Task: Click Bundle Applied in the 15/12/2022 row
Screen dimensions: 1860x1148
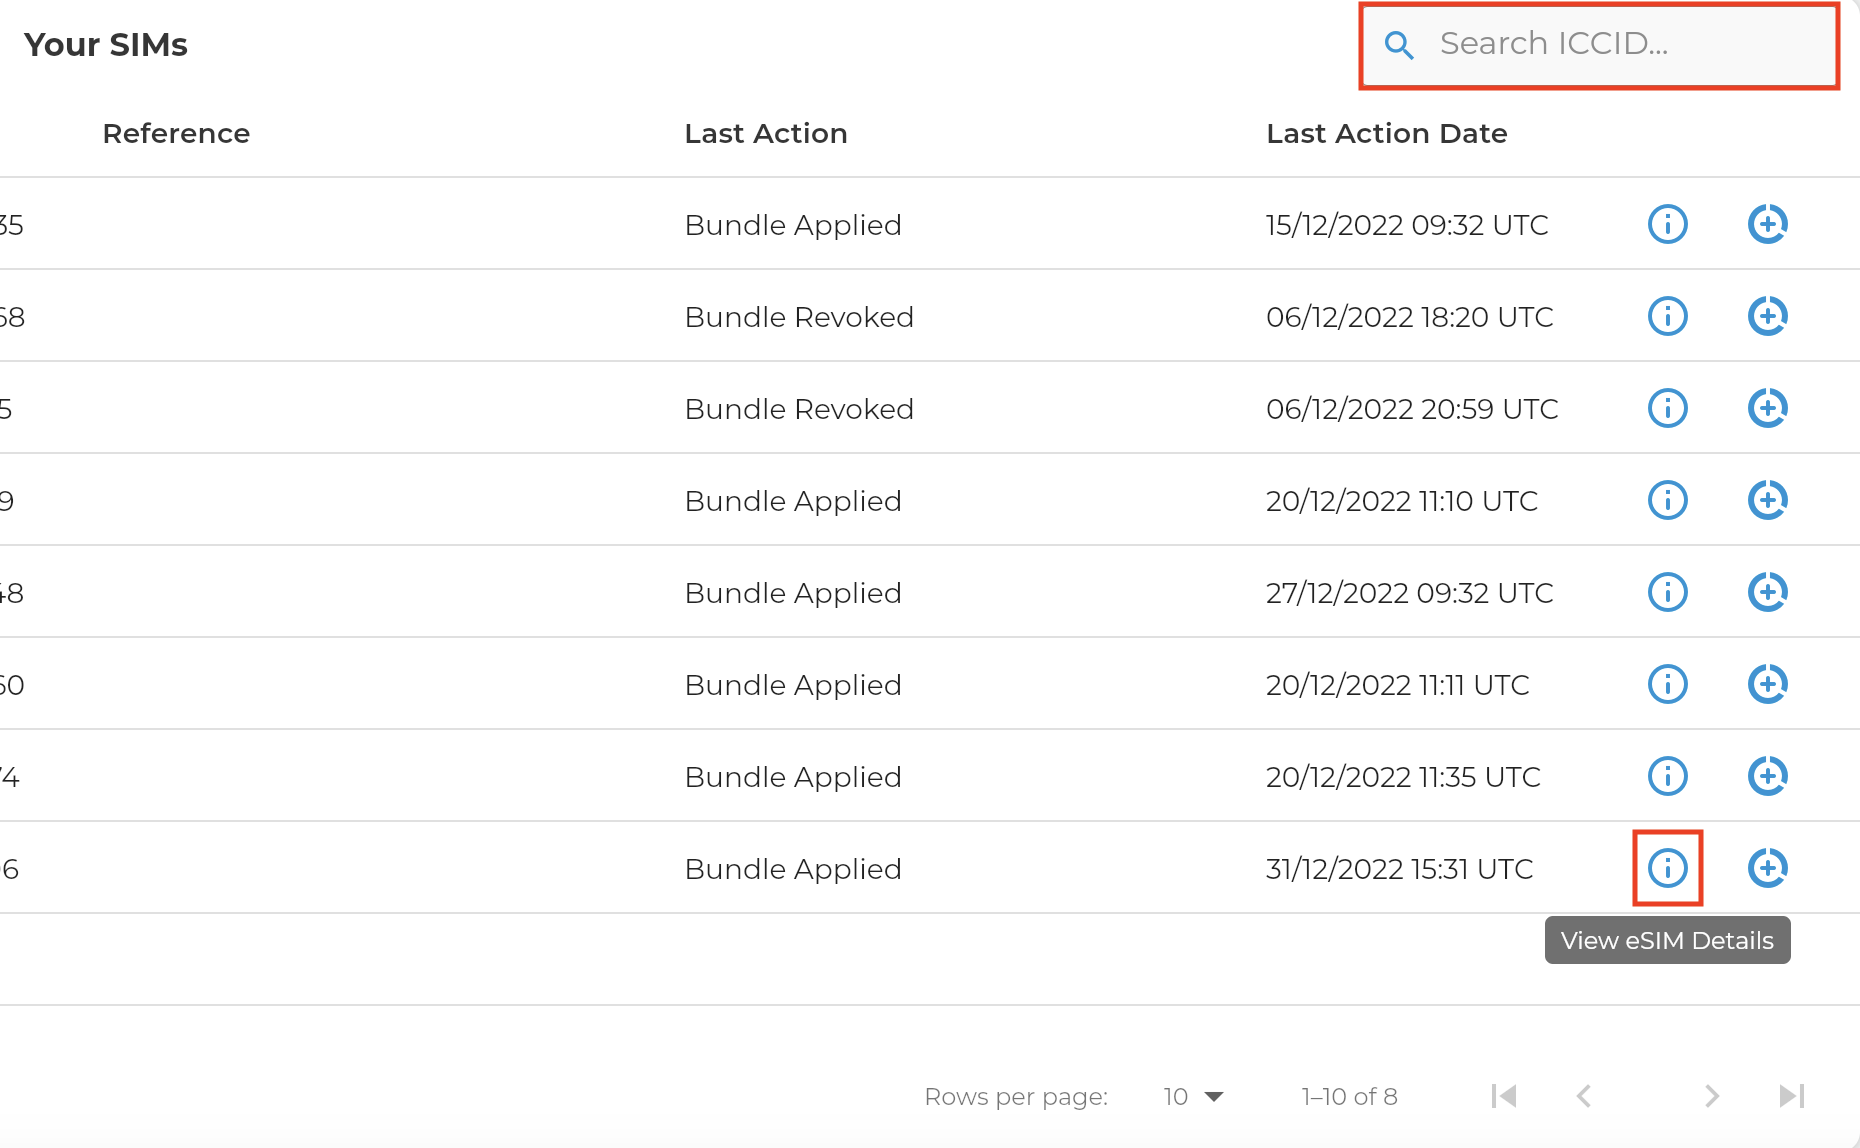Action: [793, 225]
